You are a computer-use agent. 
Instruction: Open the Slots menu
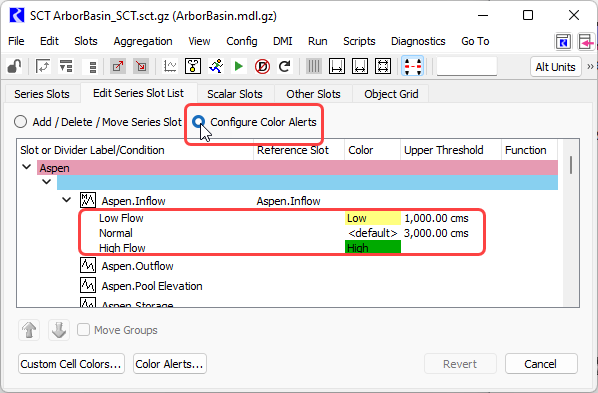coord(86,41)
